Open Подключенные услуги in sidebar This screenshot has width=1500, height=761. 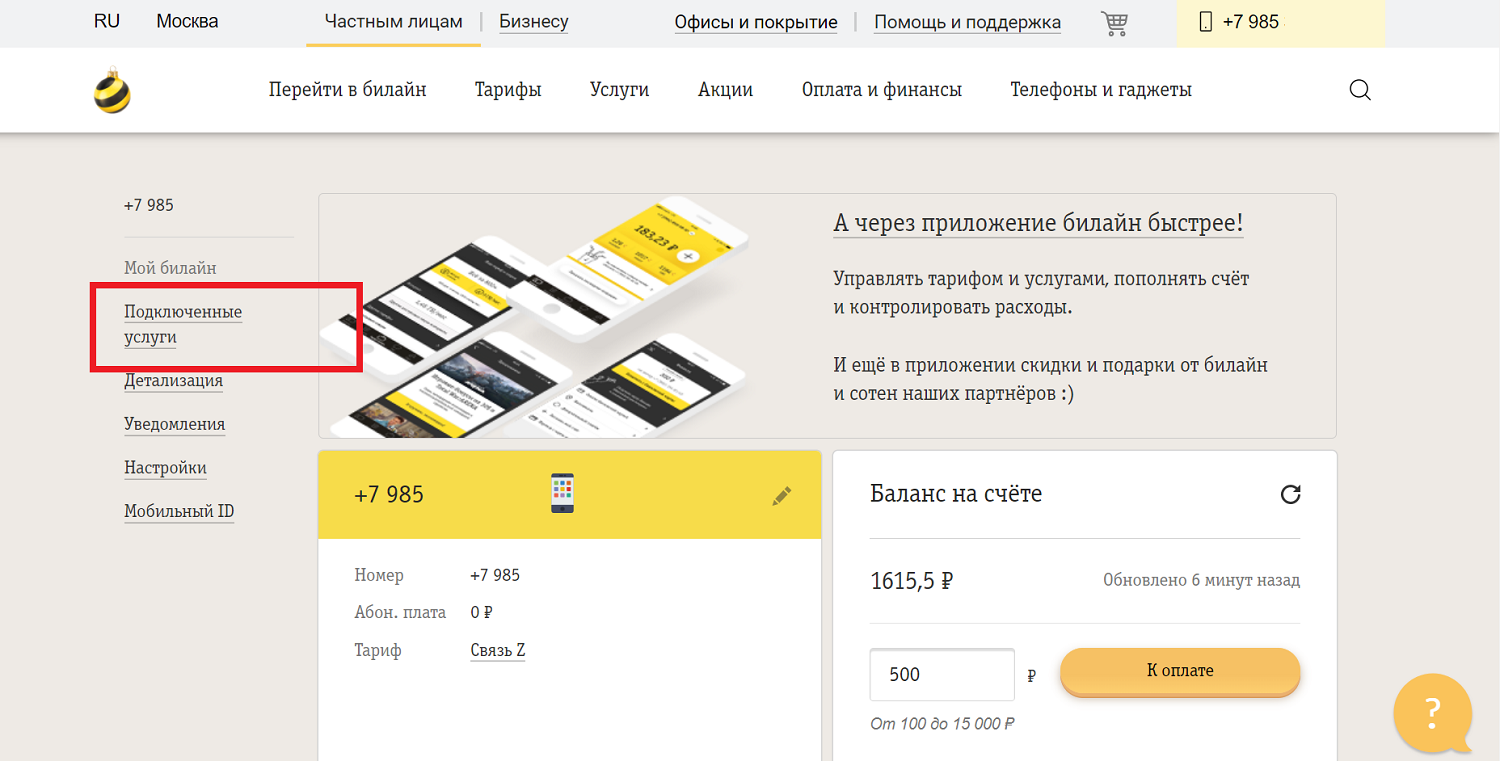point(183,325)
